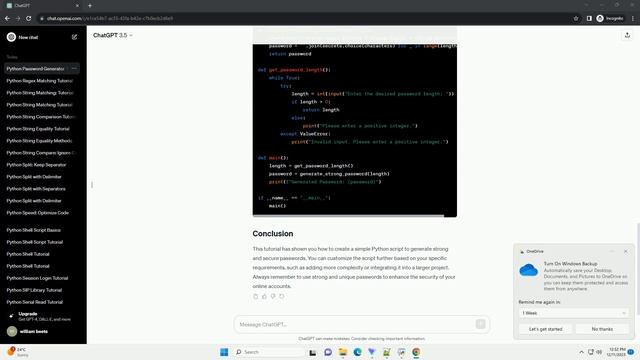Click the No thanks button
Image resolution: width=640 pixels, height=360 pixels.
[602, 329]
